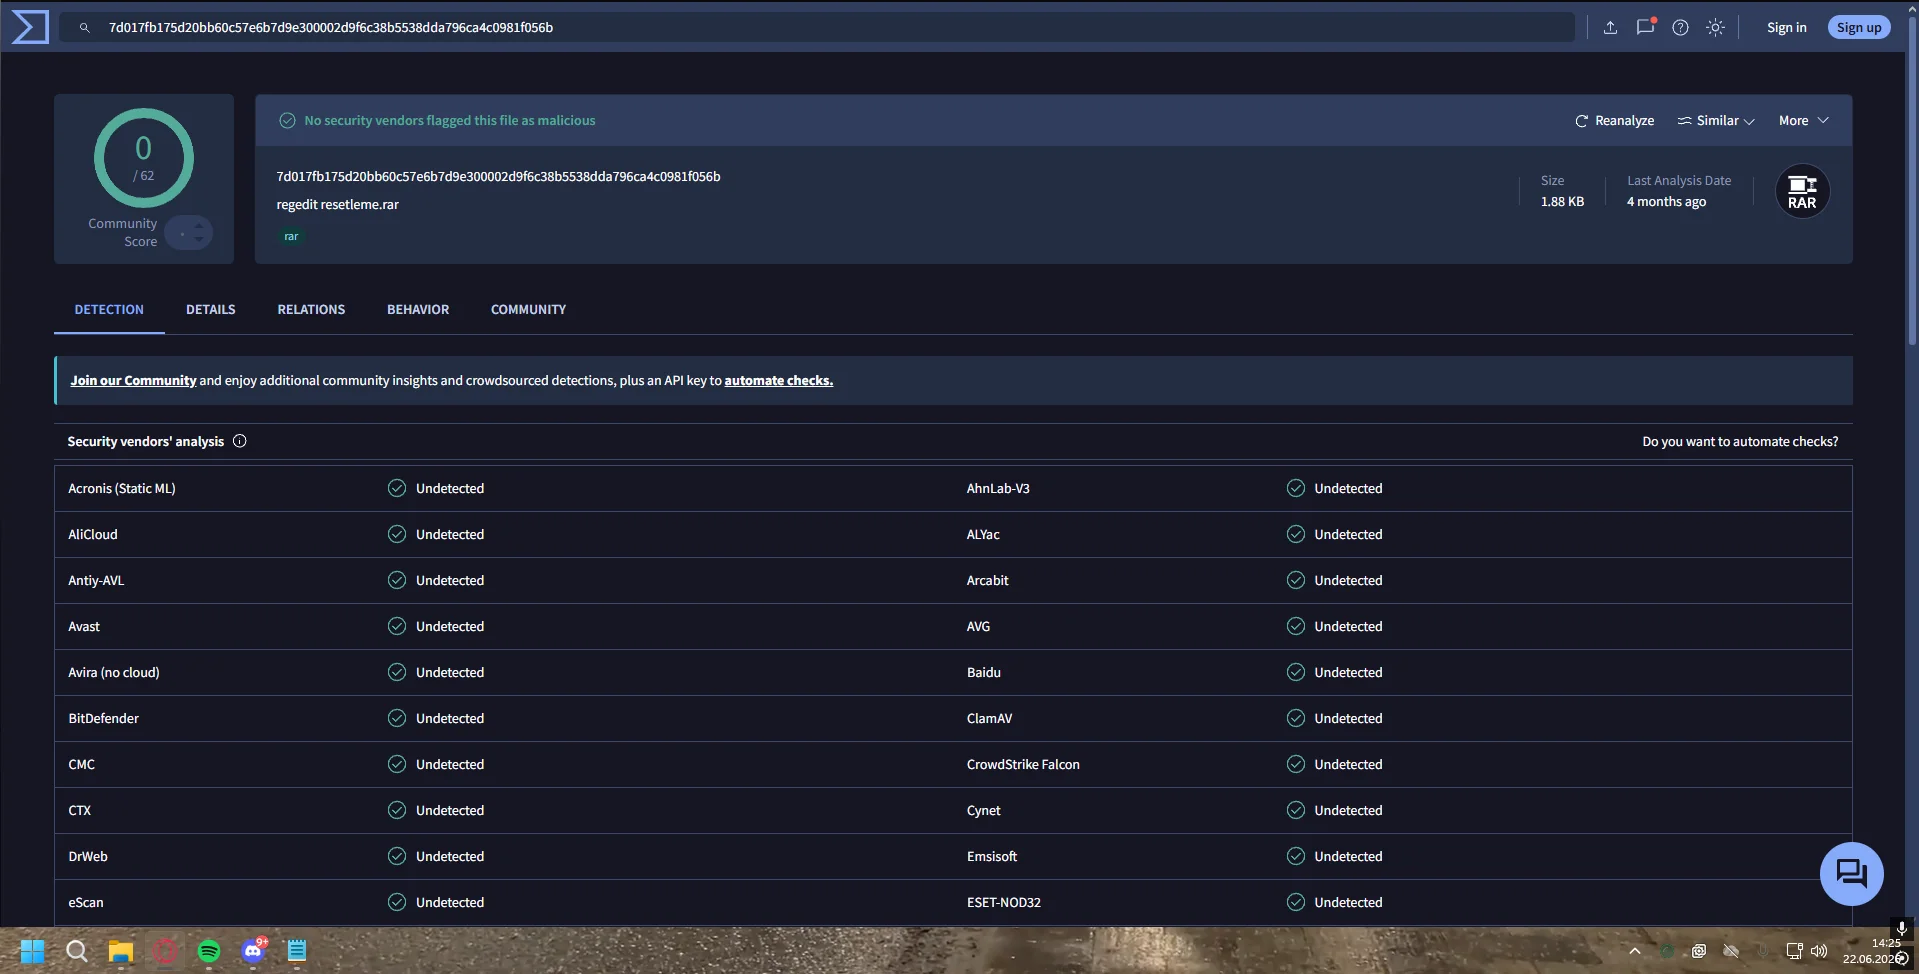Viewport: 1919px width, 974px height.
Task: Click the check icon beside Cynet's Undetected result
Action: pos(1296,810)
